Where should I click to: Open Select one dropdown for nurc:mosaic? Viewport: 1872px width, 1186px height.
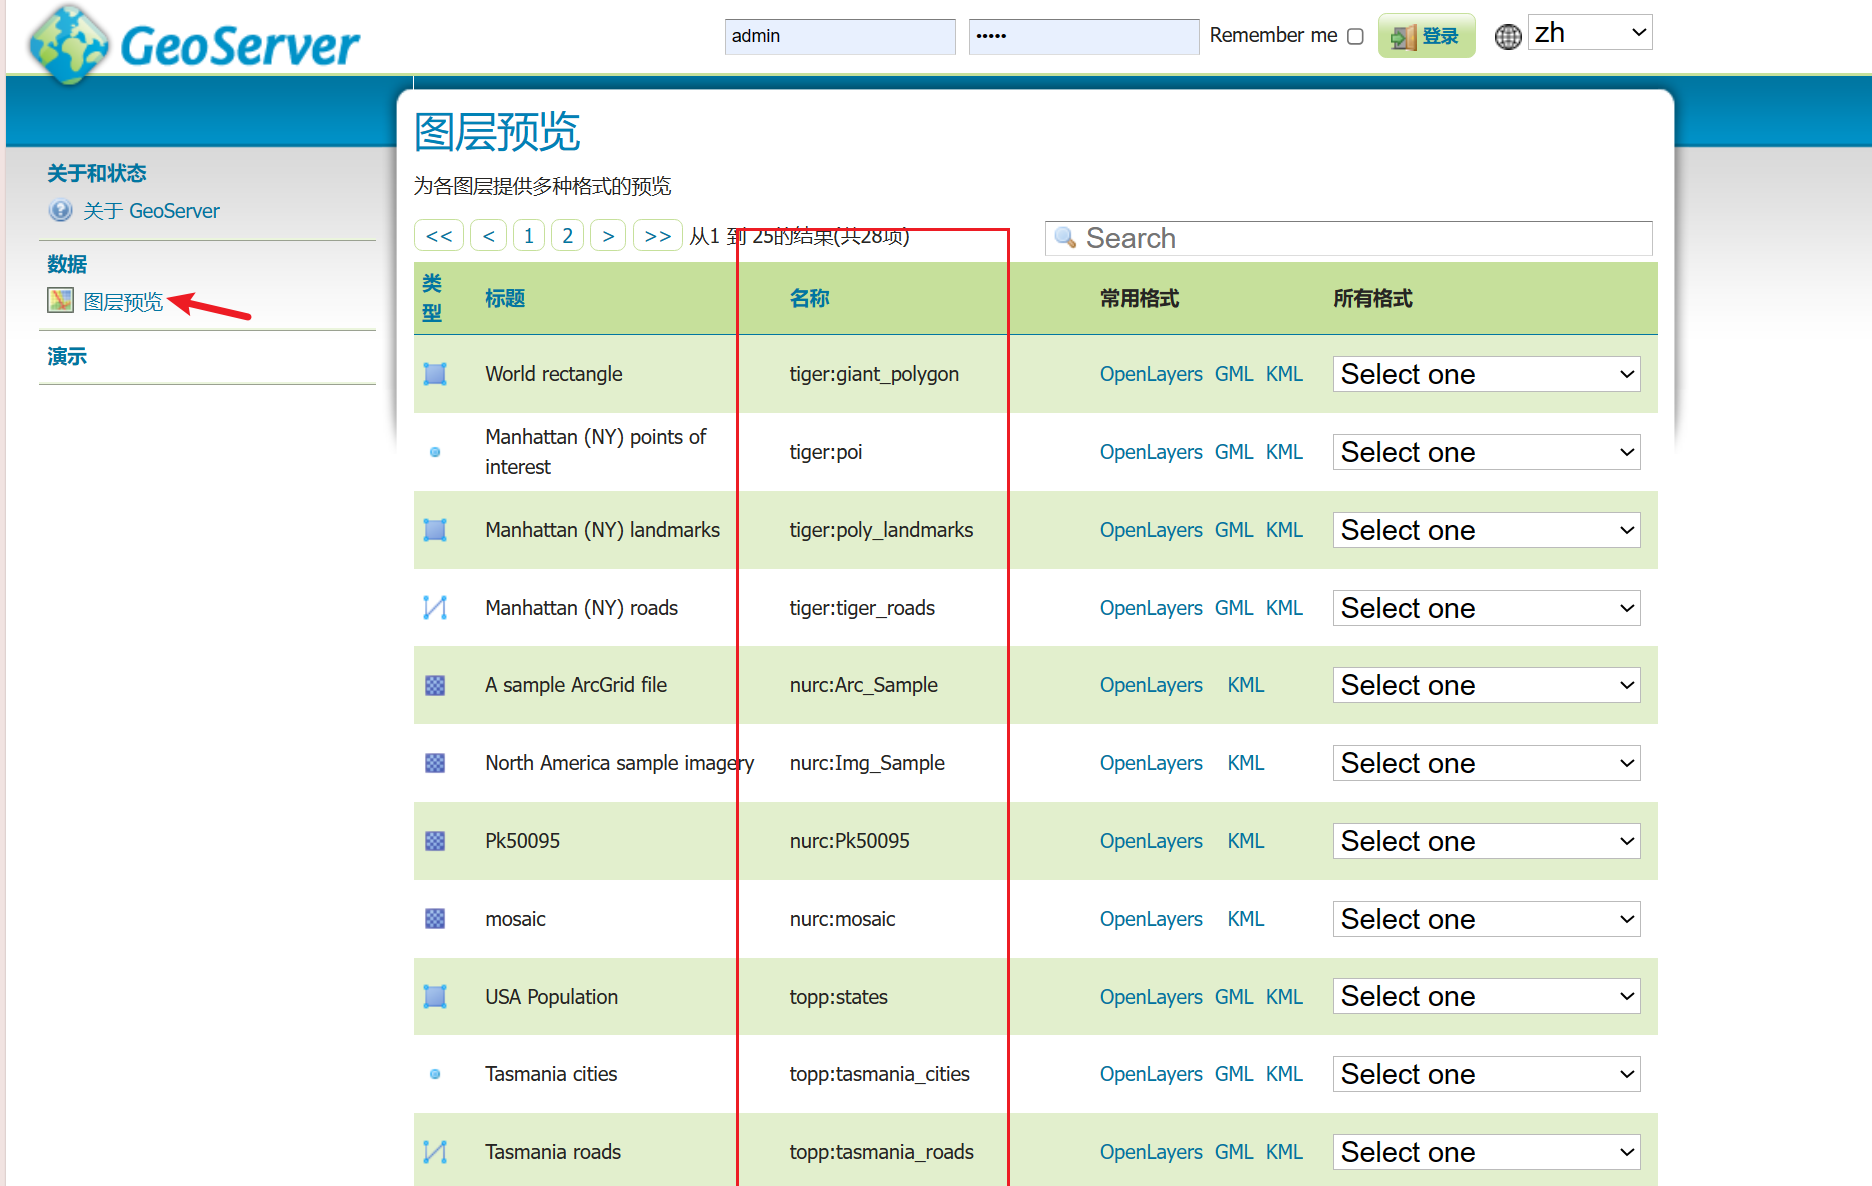[x=1485, y=919]
